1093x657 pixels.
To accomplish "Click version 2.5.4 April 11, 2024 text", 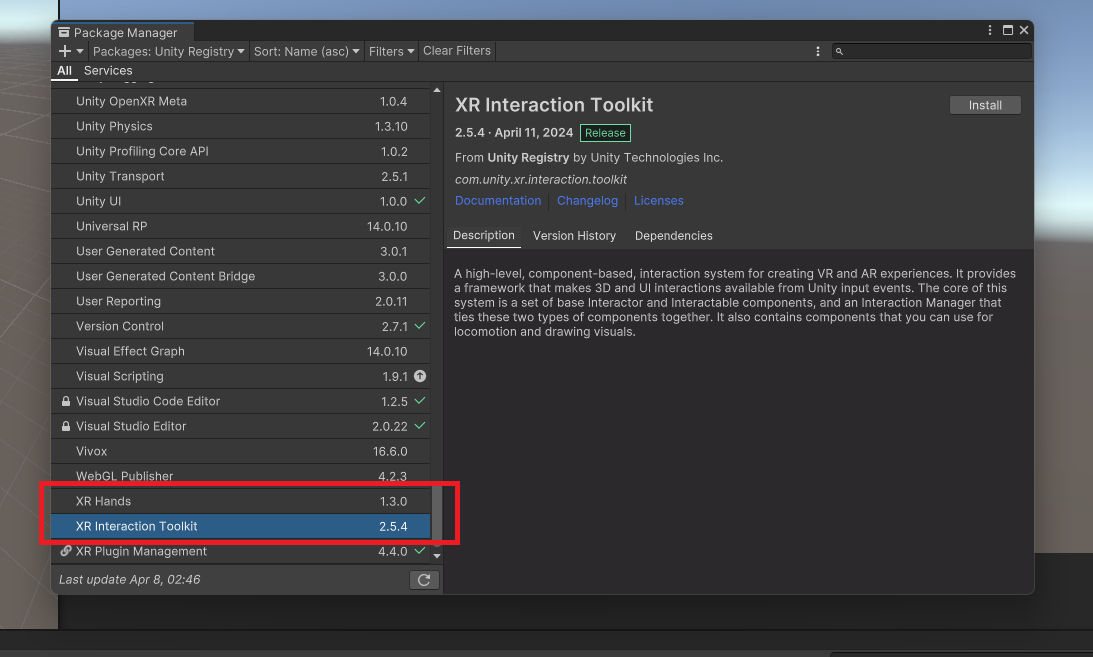I will [x=514, y=132].
